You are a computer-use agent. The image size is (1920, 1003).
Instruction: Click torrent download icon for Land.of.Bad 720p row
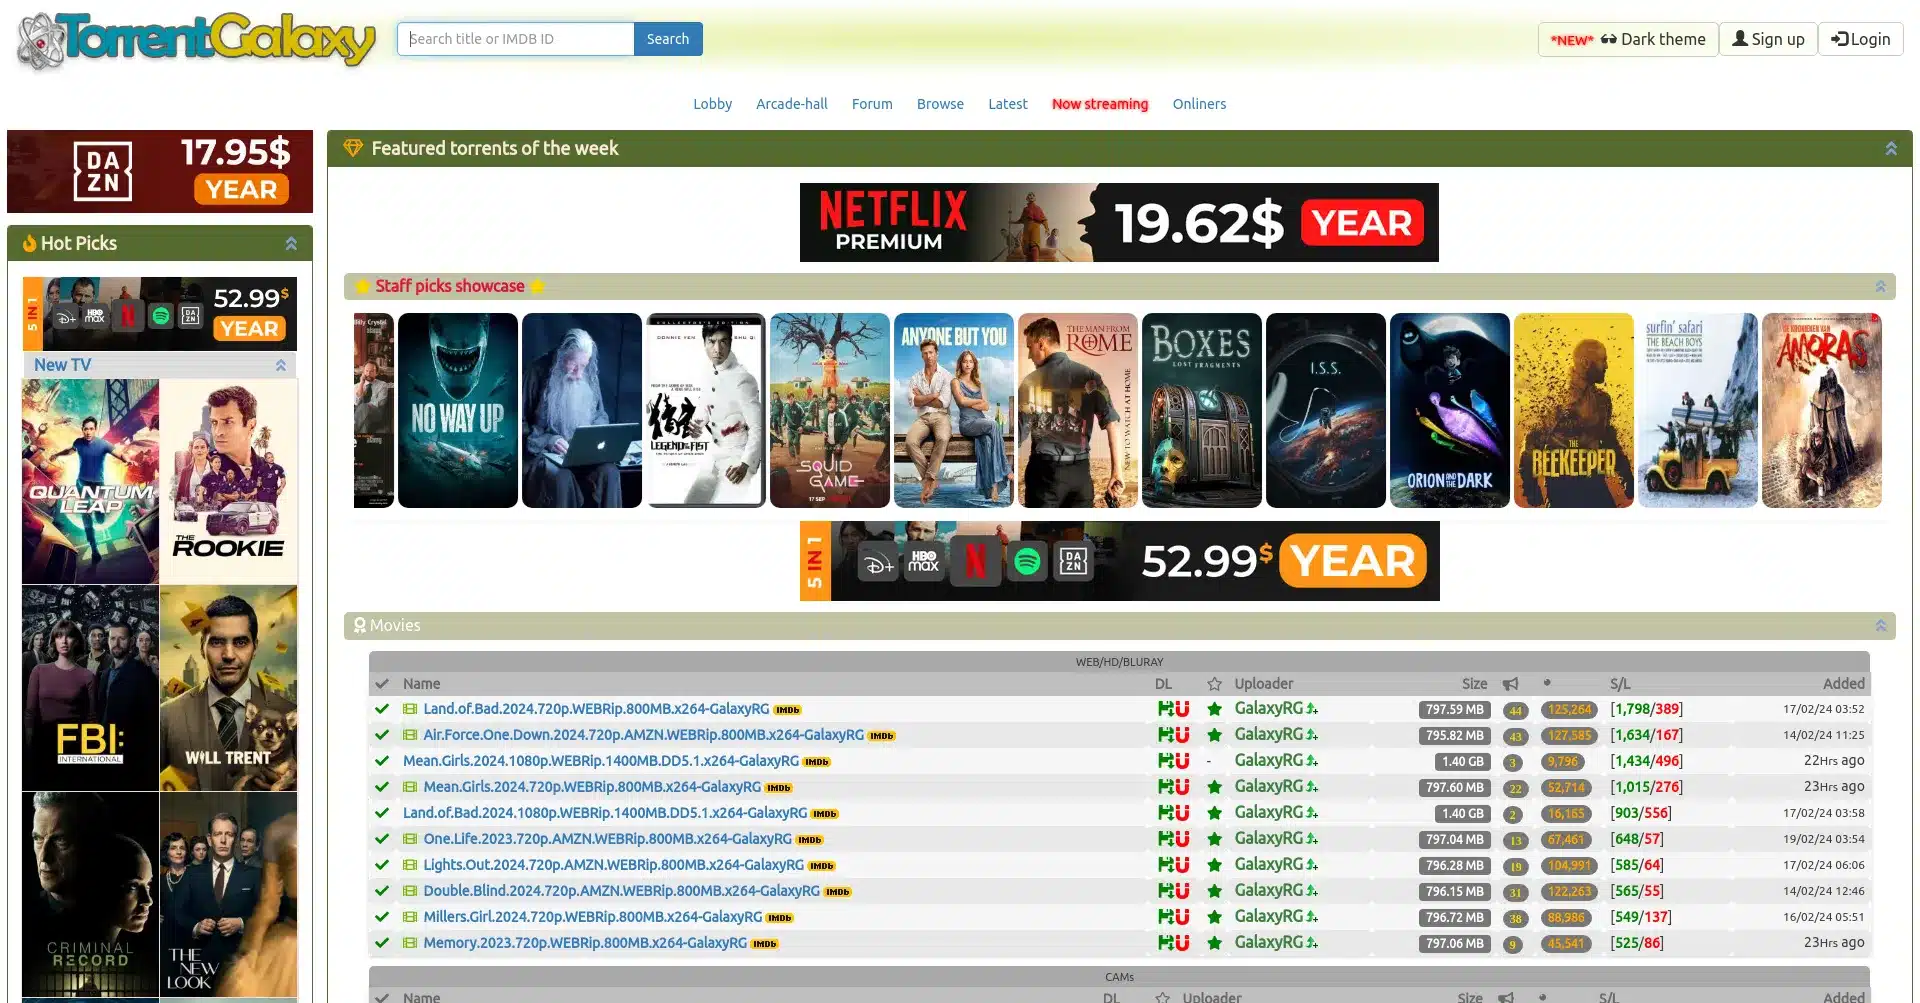tap(1166, 709)
